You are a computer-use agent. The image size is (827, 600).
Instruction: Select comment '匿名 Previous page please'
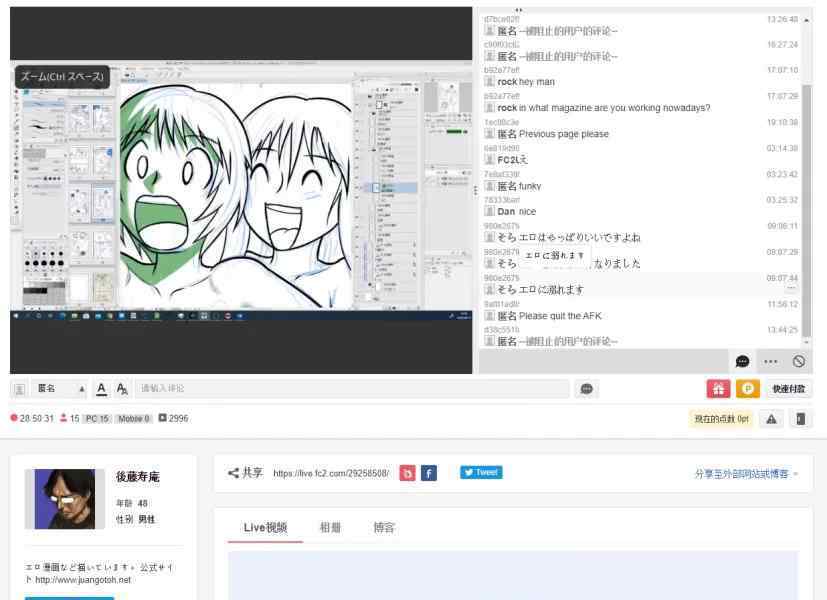[x=641, y=130]
